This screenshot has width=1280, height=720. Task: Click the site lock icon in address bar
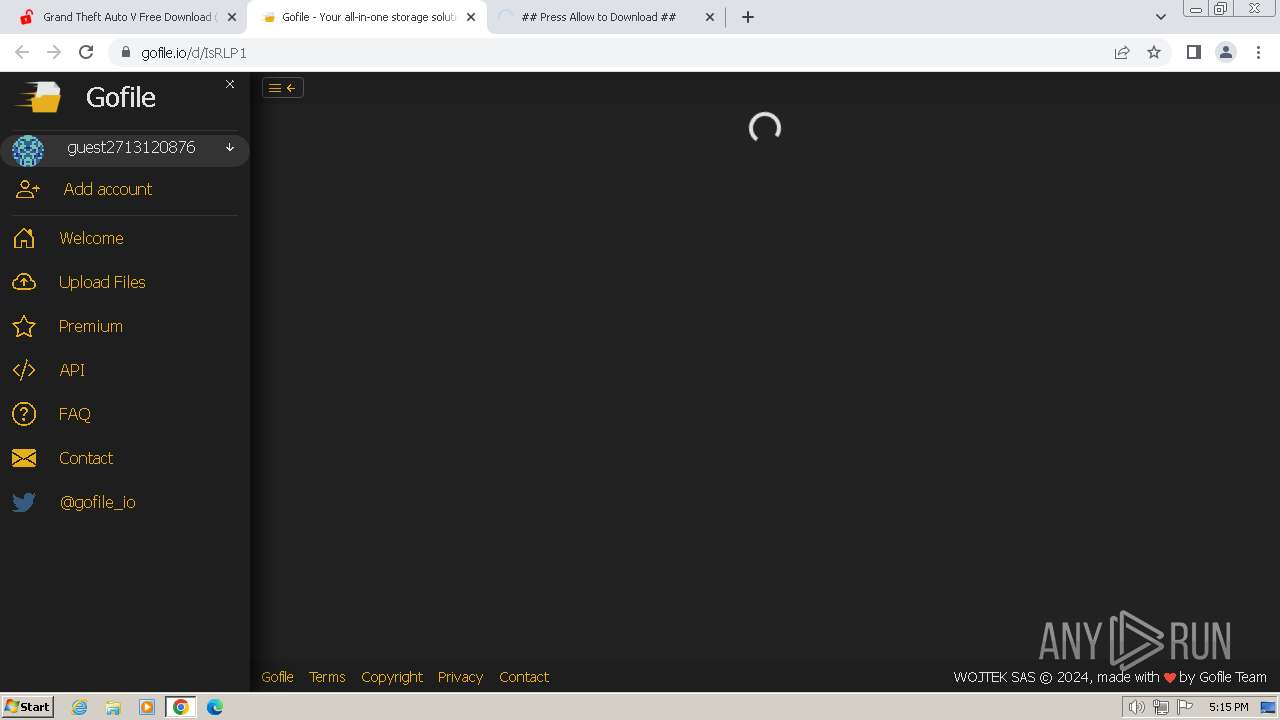[126, 53]
